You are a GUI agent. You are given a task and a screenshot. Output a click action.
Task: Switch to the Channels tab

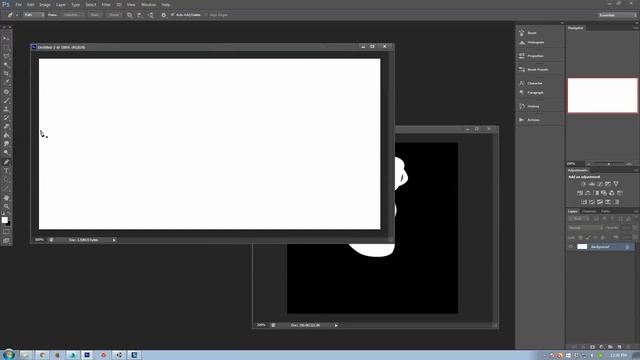[589, 211]
